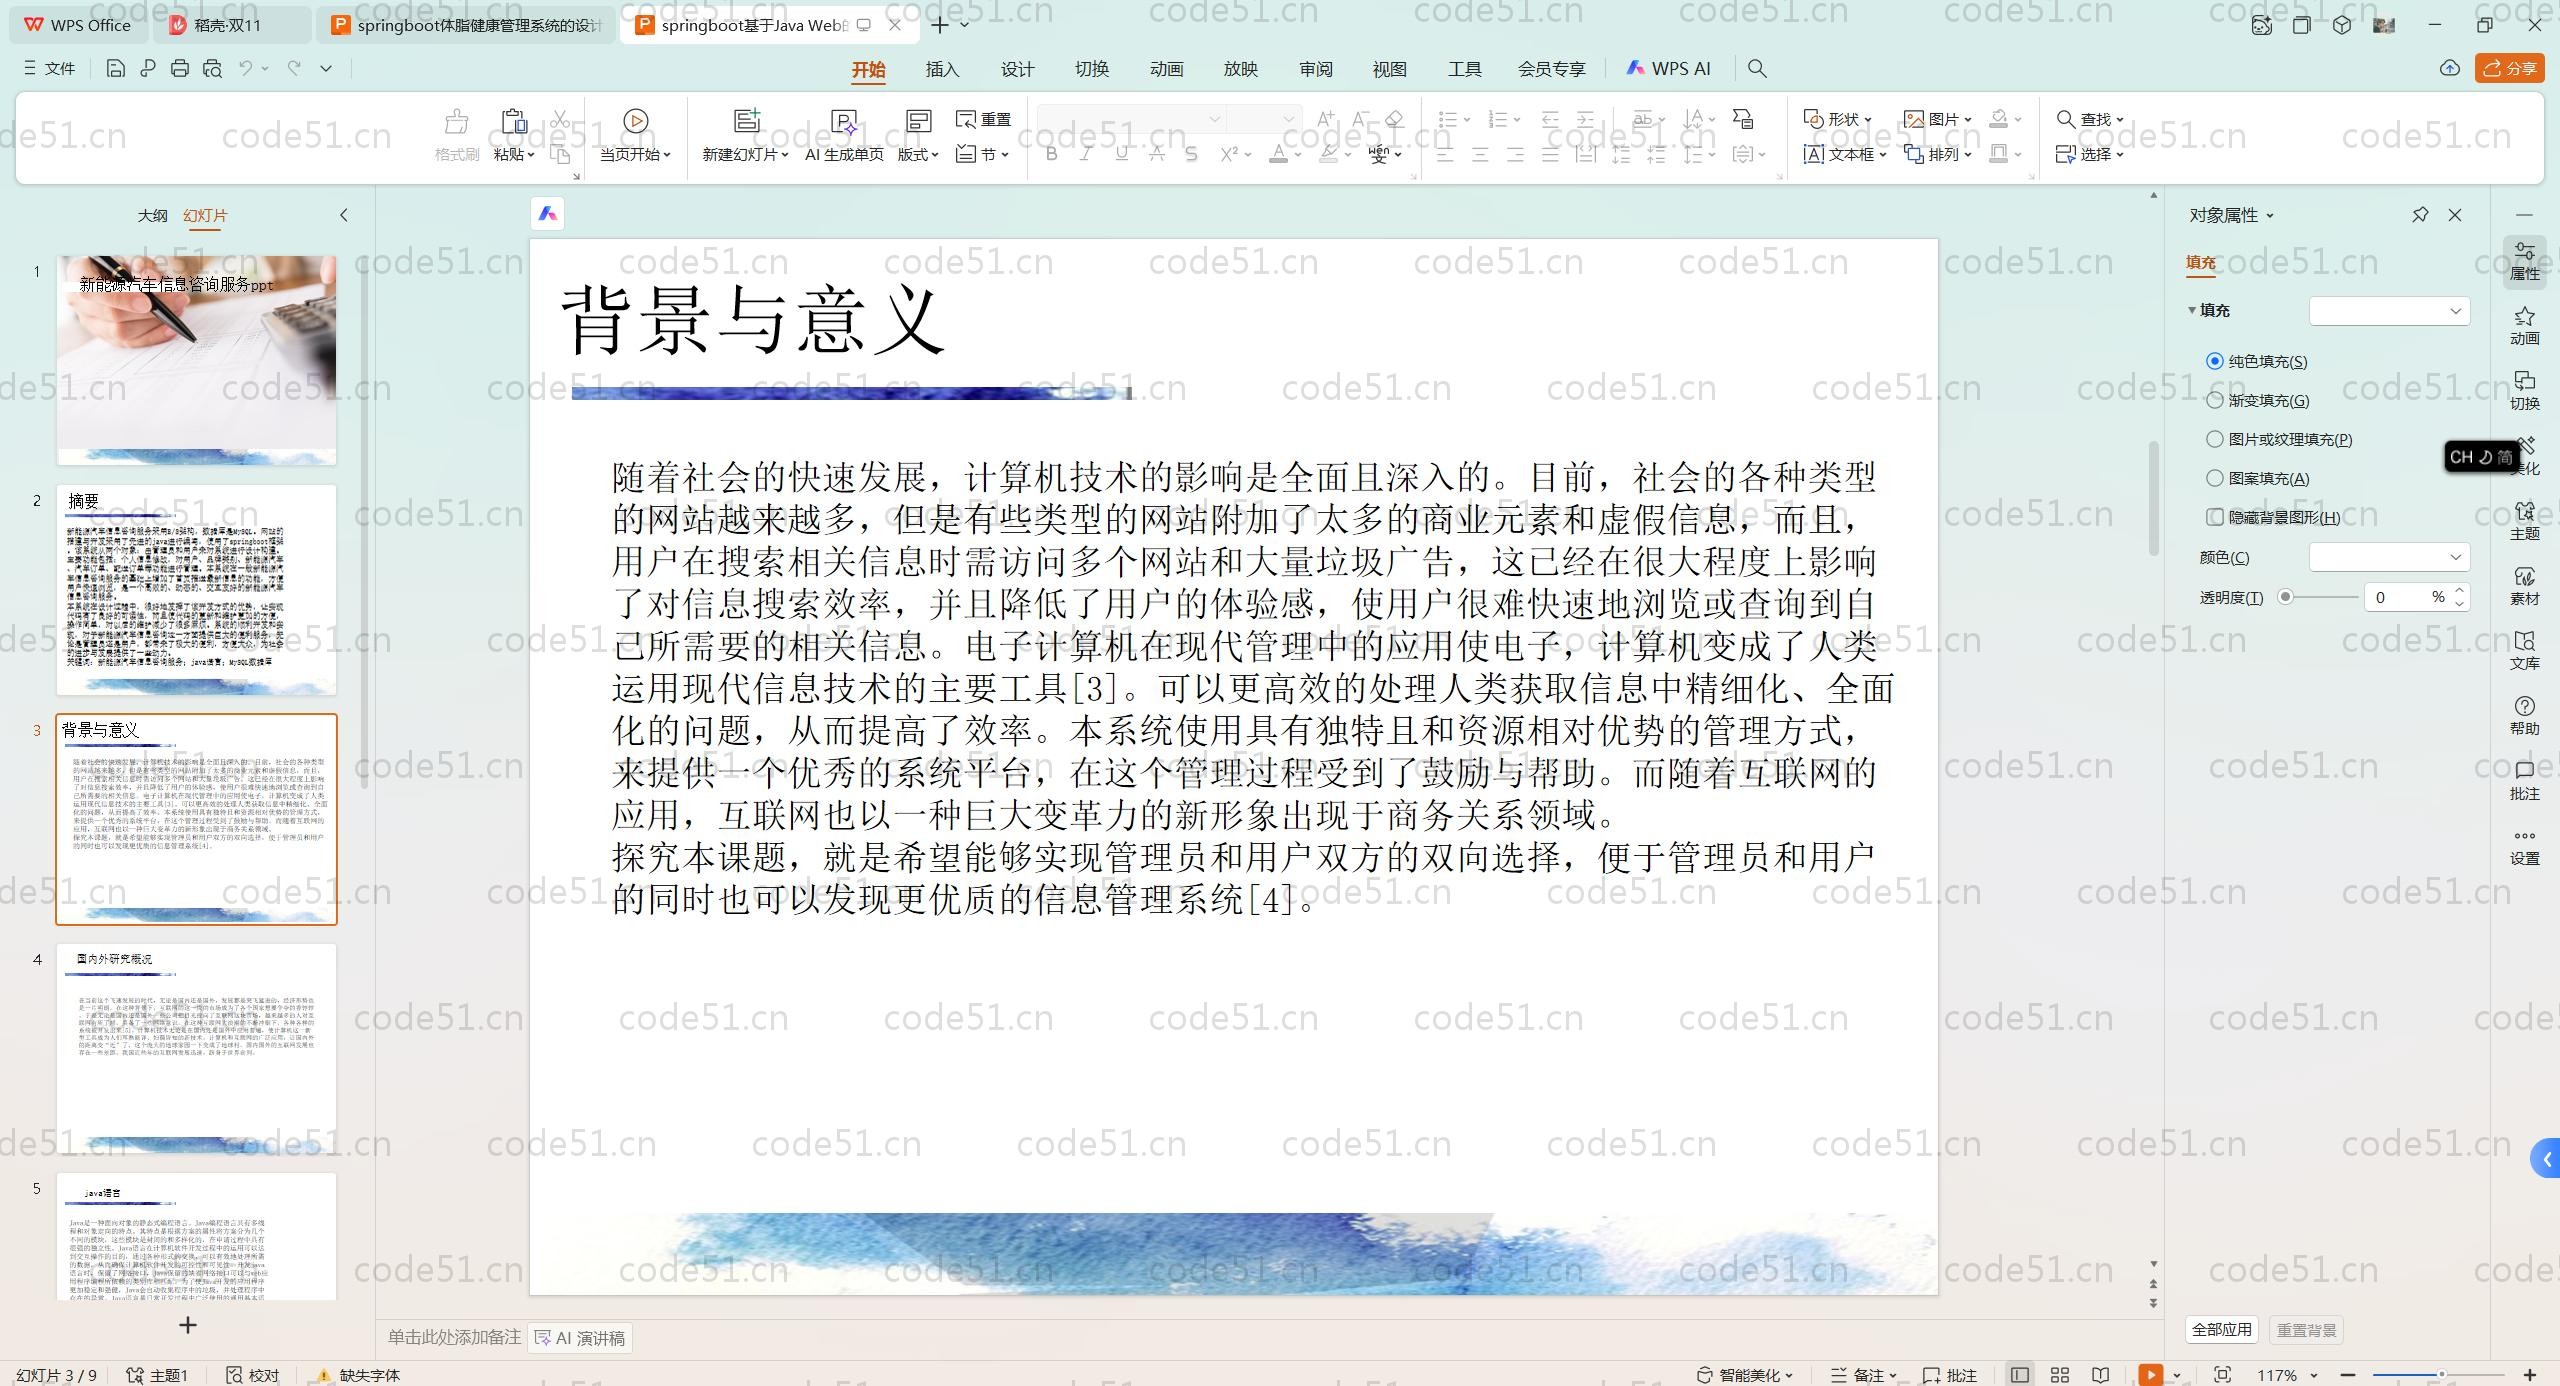The image size is (2560, 1386).
Task: Click the Print icon in quick toolbar
Action: pos(180,68)
